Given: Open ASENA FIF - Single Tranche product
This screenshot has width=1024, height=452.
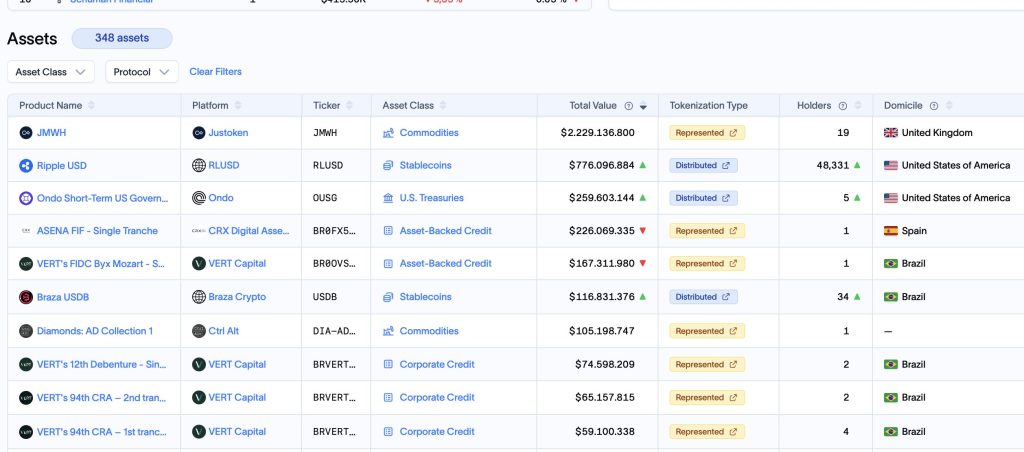Looking at the screenshot, I should tap(97, 231).
